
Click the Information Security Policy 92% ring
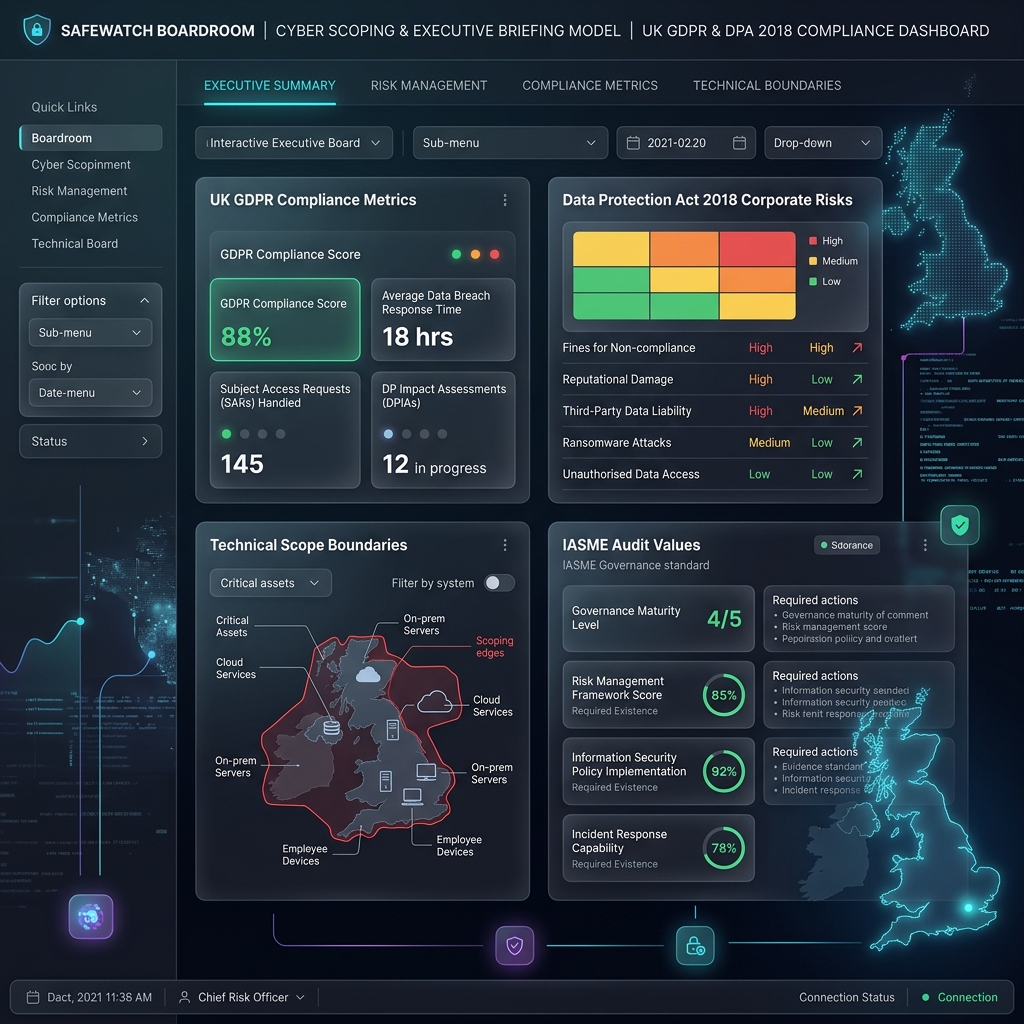[724, 771]
